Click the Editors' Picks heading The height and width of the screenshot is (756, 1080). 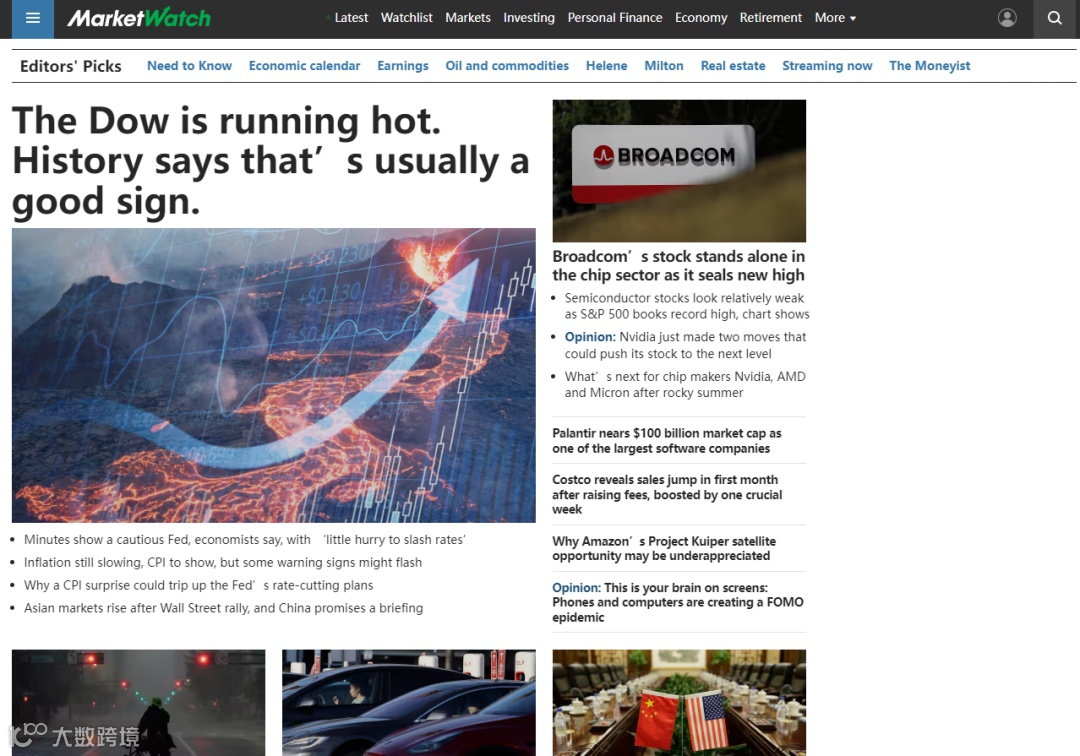pyautogui.click(x=71, y=66)
